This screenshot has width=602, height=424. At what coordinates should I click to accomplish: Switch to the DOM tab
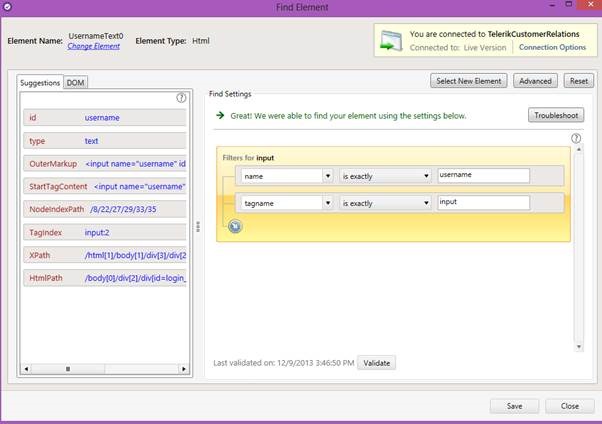[75, 83]
